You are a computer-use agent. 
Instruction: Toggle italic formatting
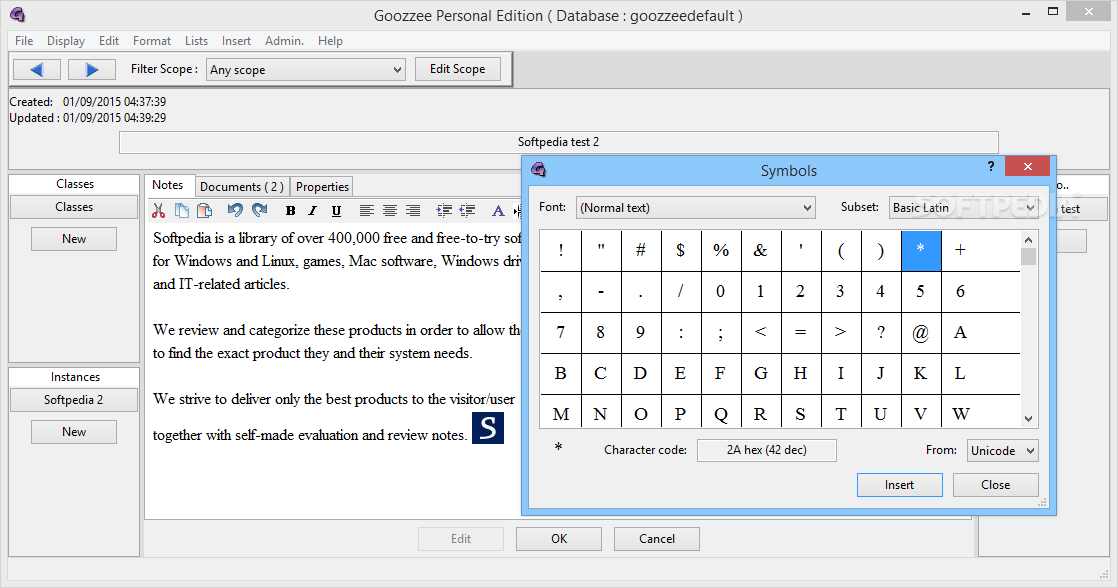click(312, 210)
